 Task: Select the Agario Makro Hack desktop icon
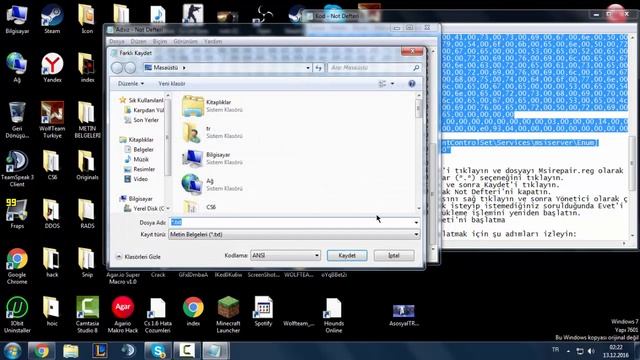(x=122, y=315)
